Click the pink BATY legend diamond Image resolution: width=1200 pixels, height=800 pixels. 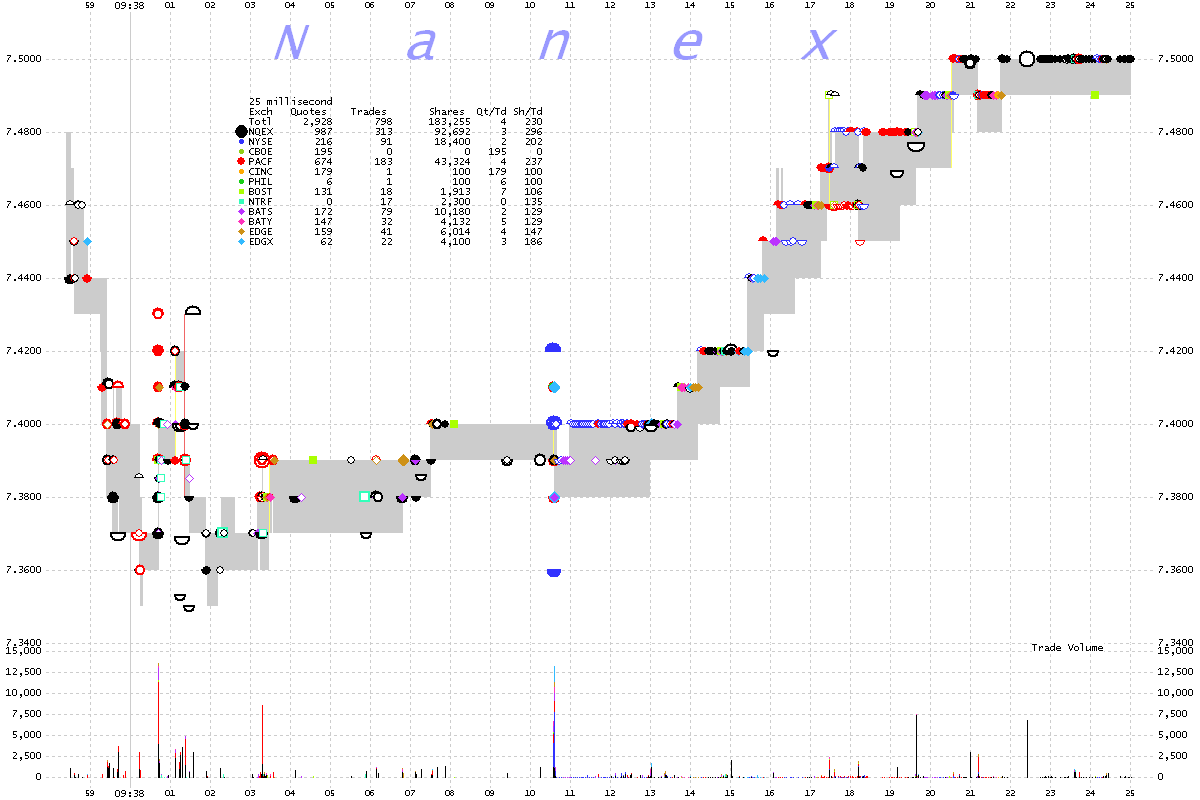click(241, 222)
